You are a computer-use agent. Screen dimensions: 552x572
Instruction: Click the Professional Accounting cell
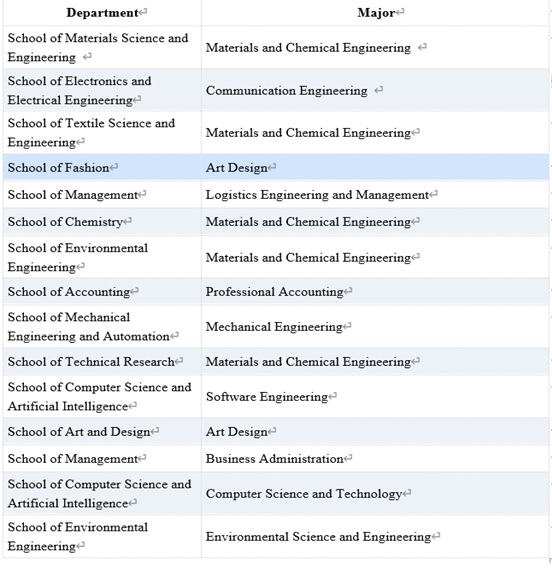point(375,291)
